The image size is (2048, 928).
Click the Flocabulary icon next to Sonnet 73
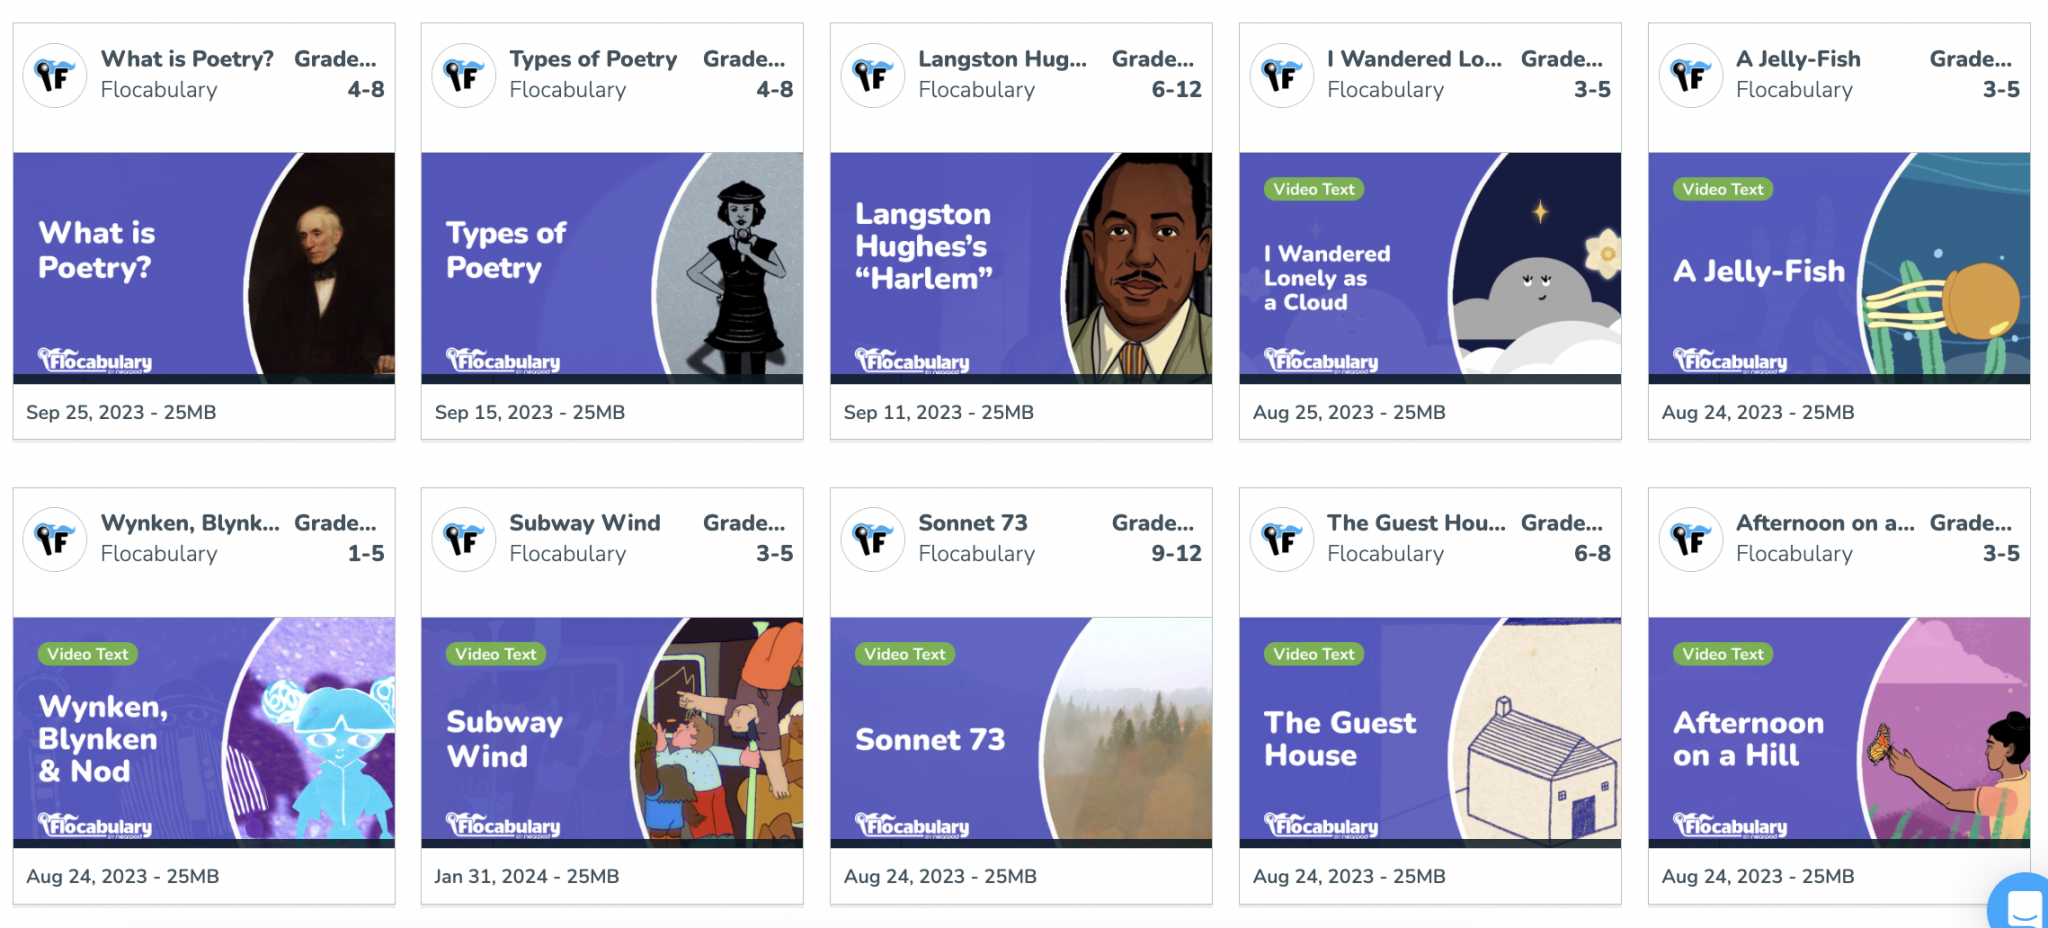pyautogui.click(x=873, y=539)
